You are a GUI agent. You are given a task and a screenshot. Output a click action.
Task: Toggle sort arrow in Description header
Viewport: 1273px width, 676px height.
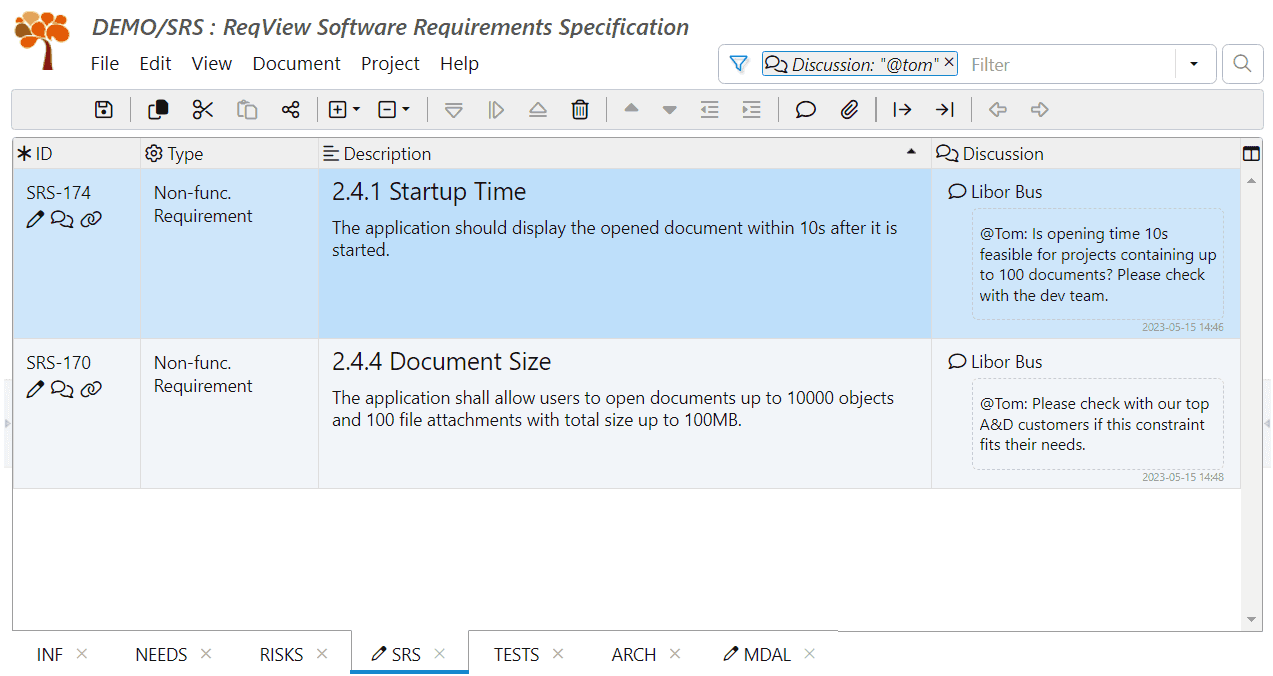(x=911, y=152)
